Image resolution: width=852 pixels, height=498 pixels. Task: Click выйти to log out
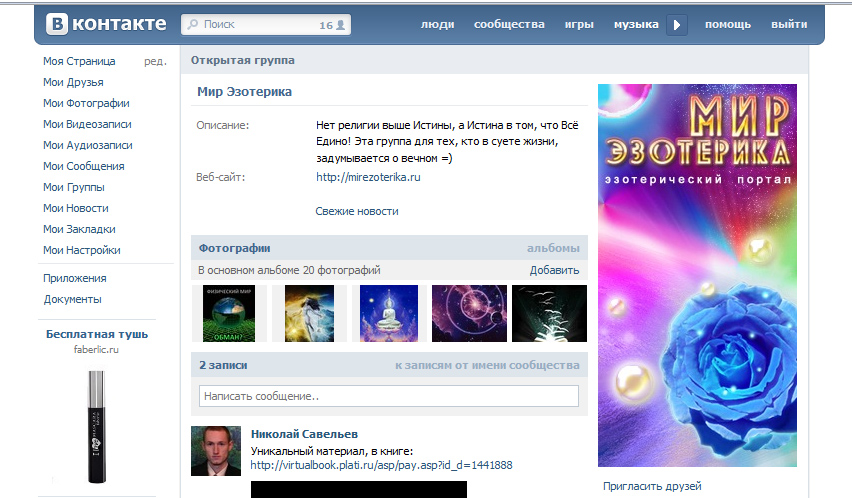pyautogui.click(x=789, y=24)
